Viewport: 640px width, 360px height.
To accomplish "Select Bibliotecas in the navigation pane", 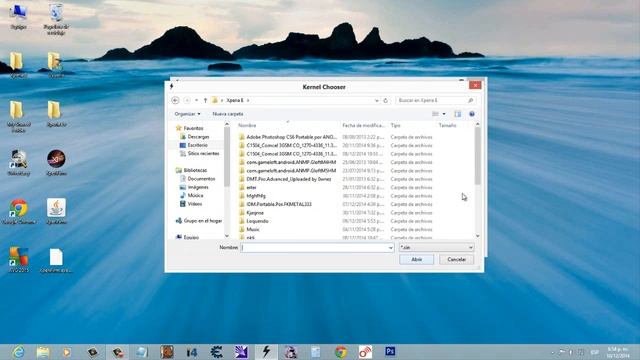I will point(195,170).
